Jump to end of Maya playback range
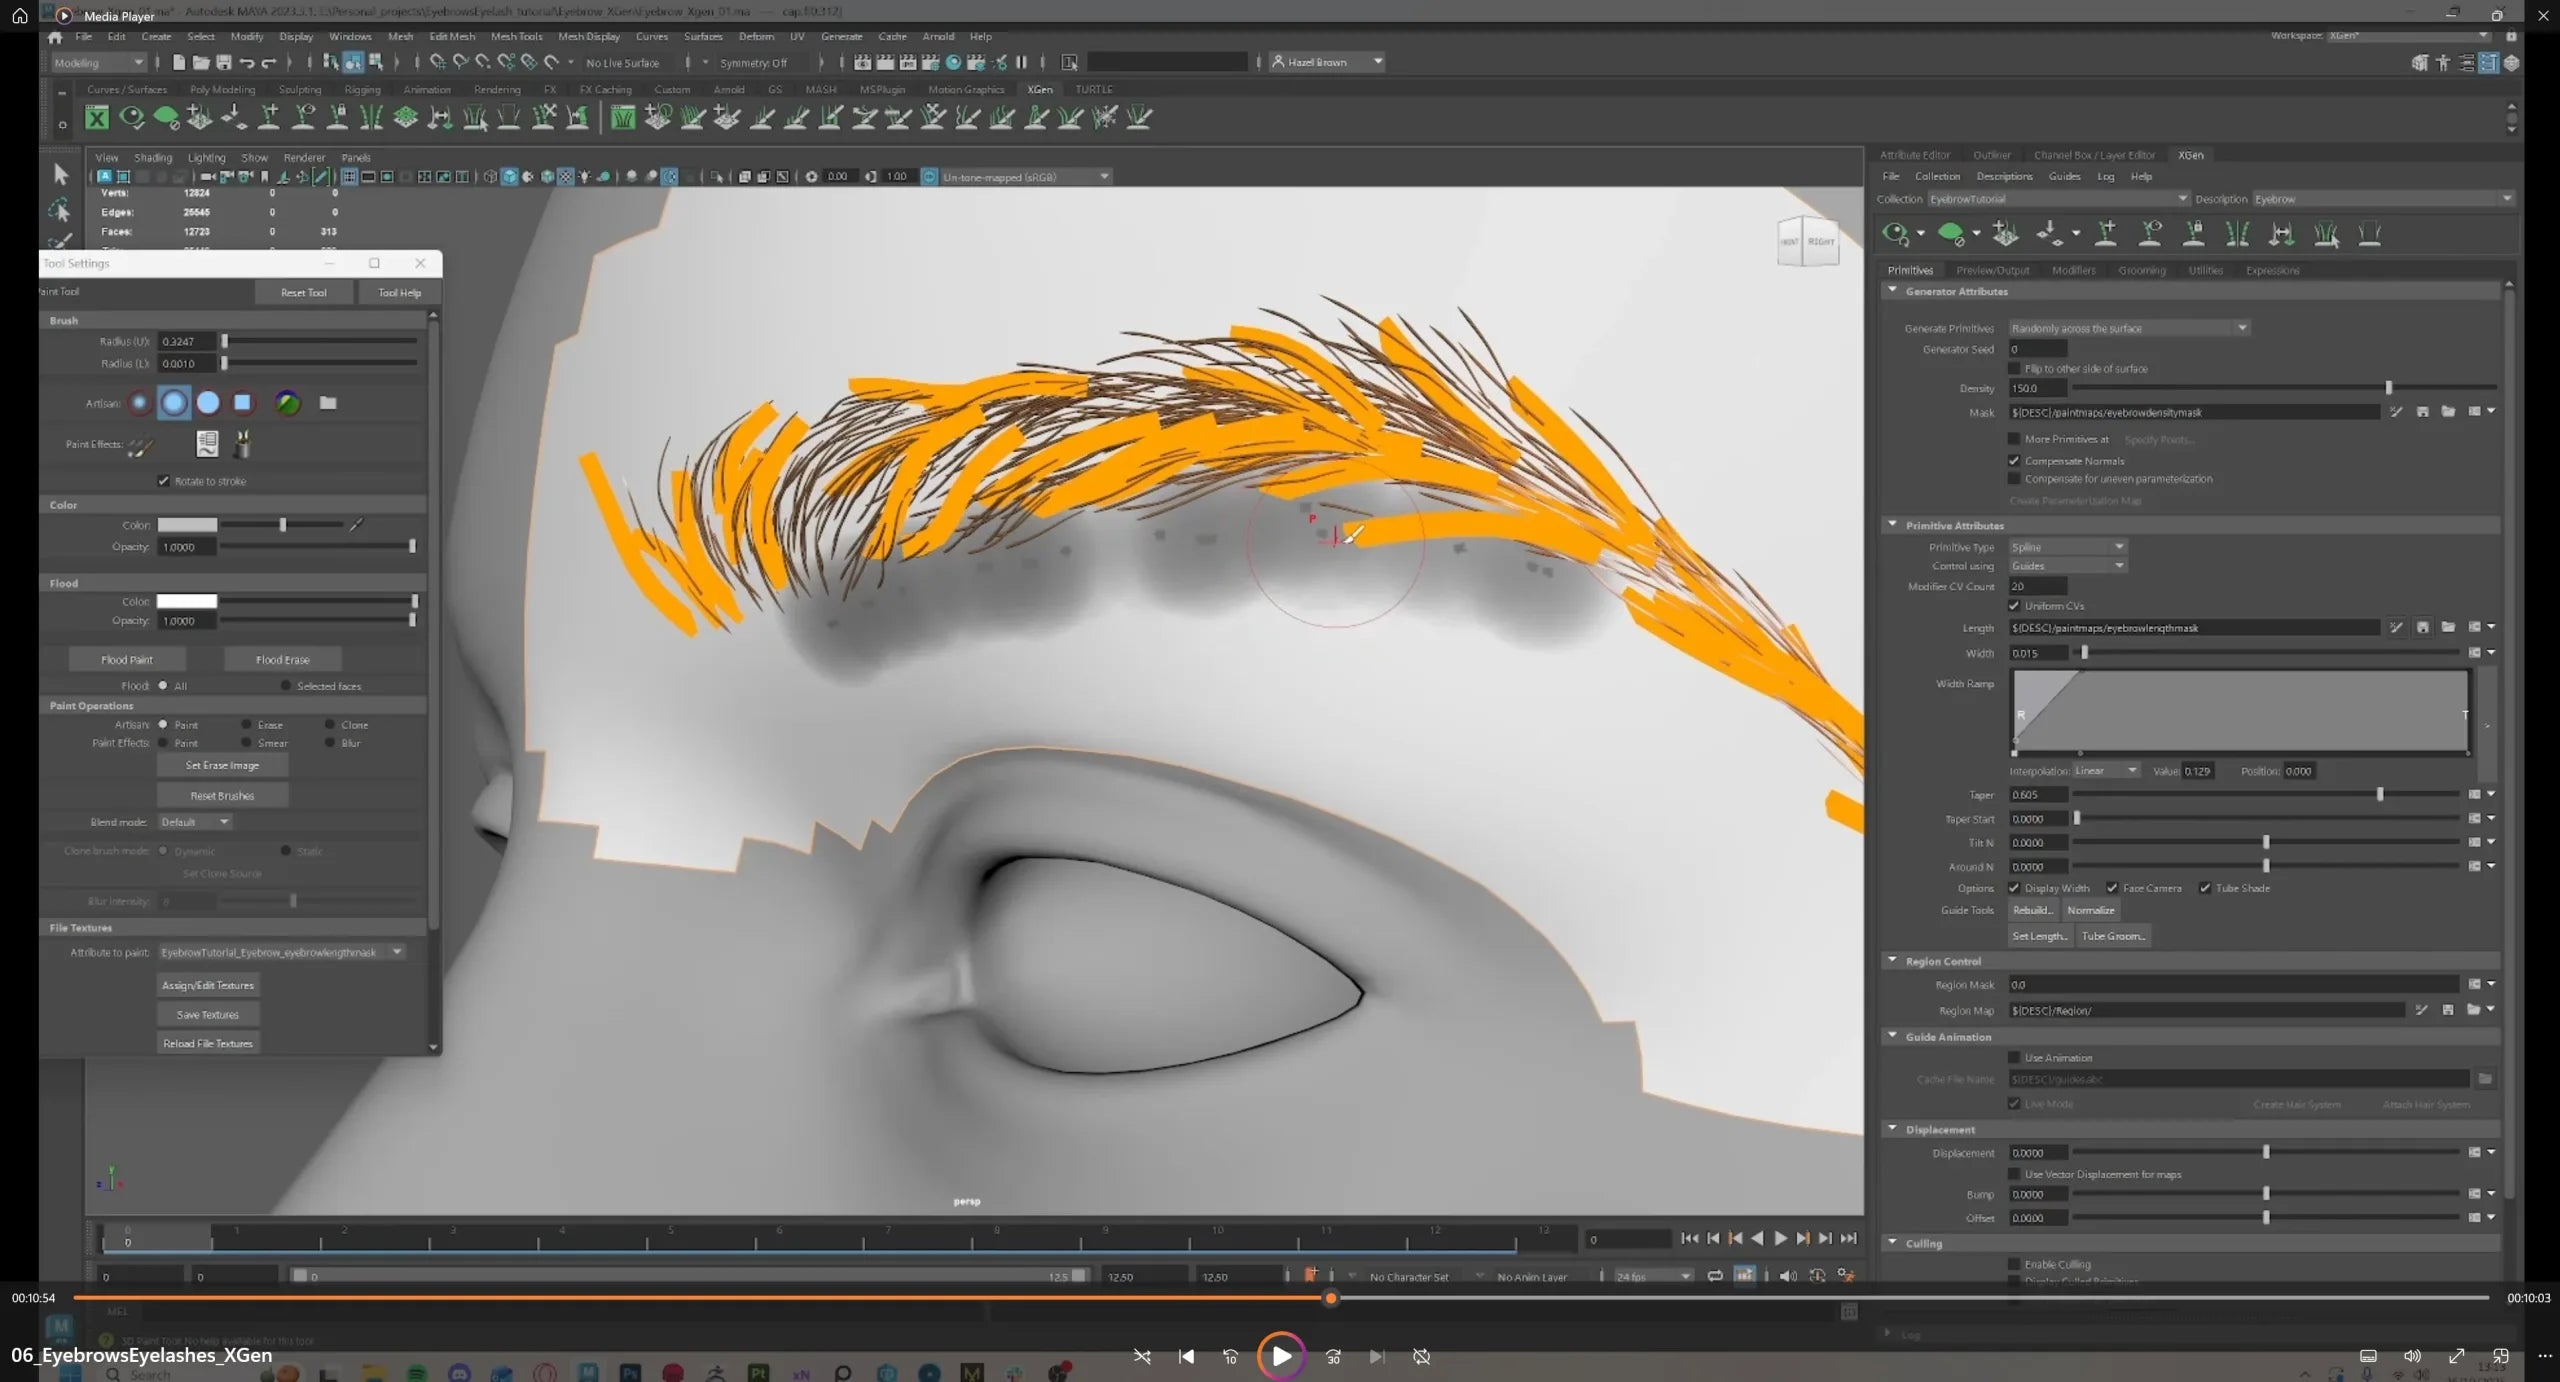 tap(1849, 1238)
